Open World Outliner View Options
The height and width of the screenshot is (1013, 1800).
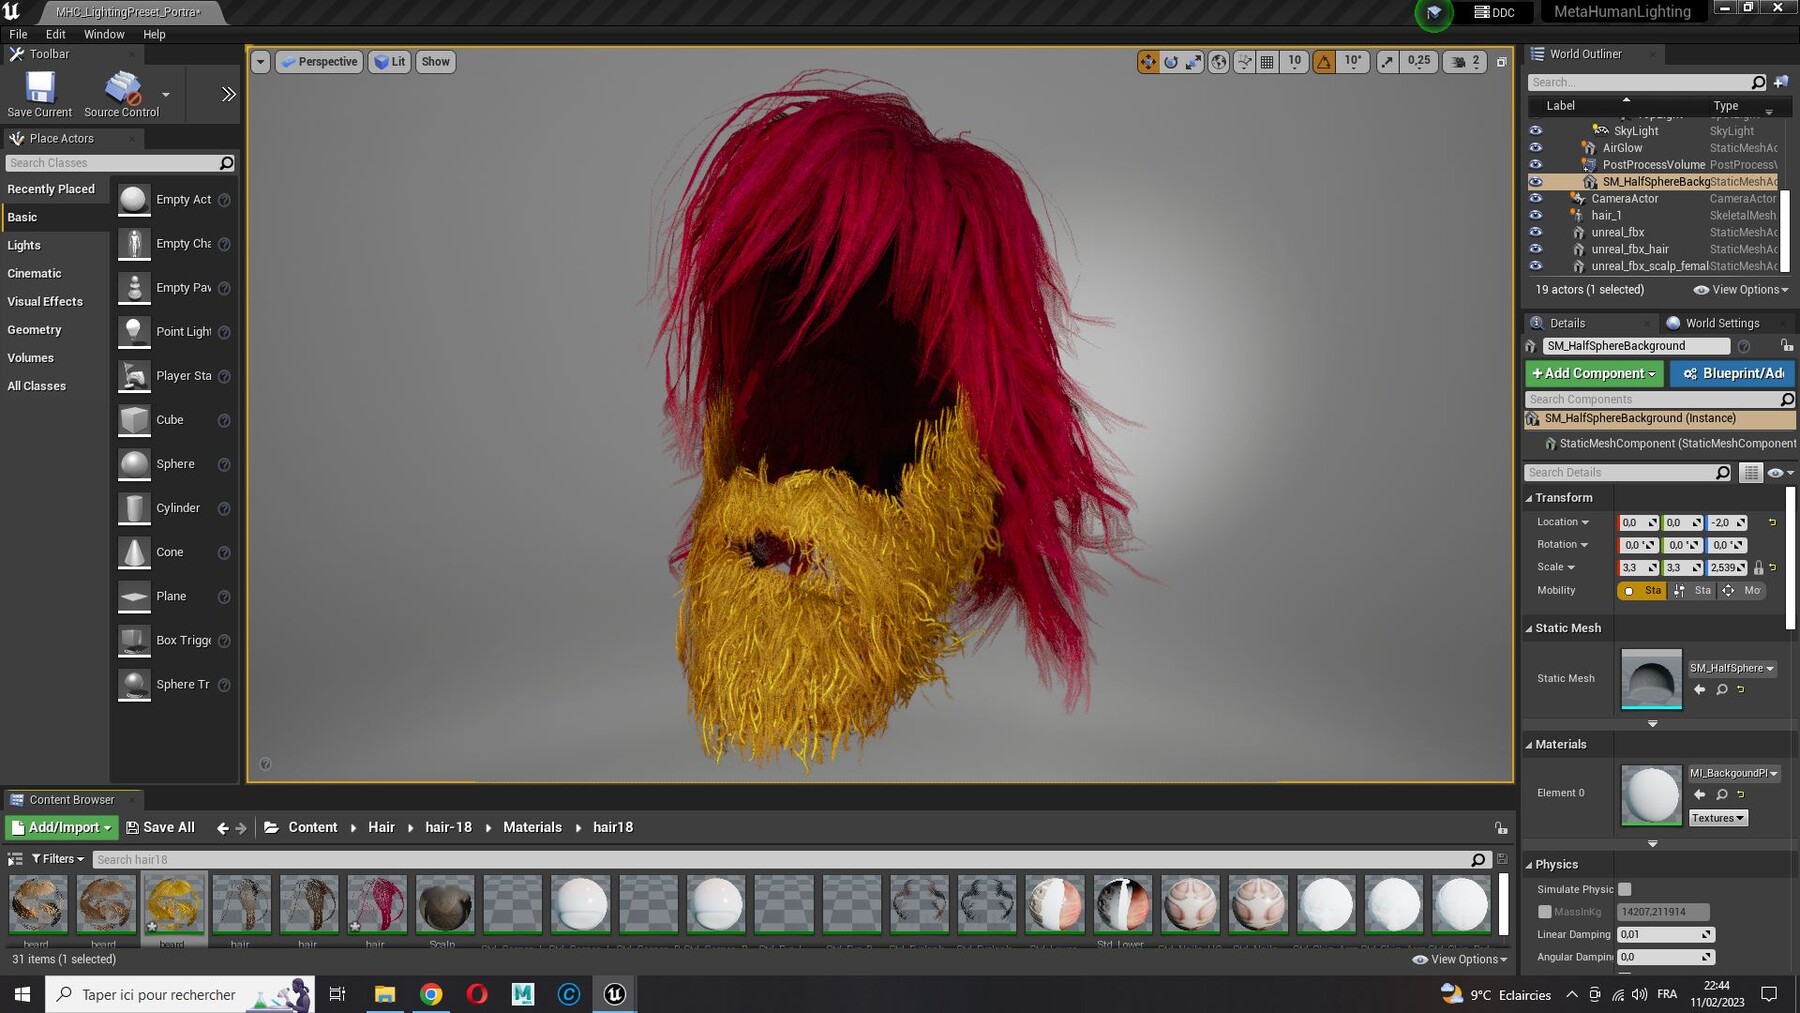(x=1741, y=290)
